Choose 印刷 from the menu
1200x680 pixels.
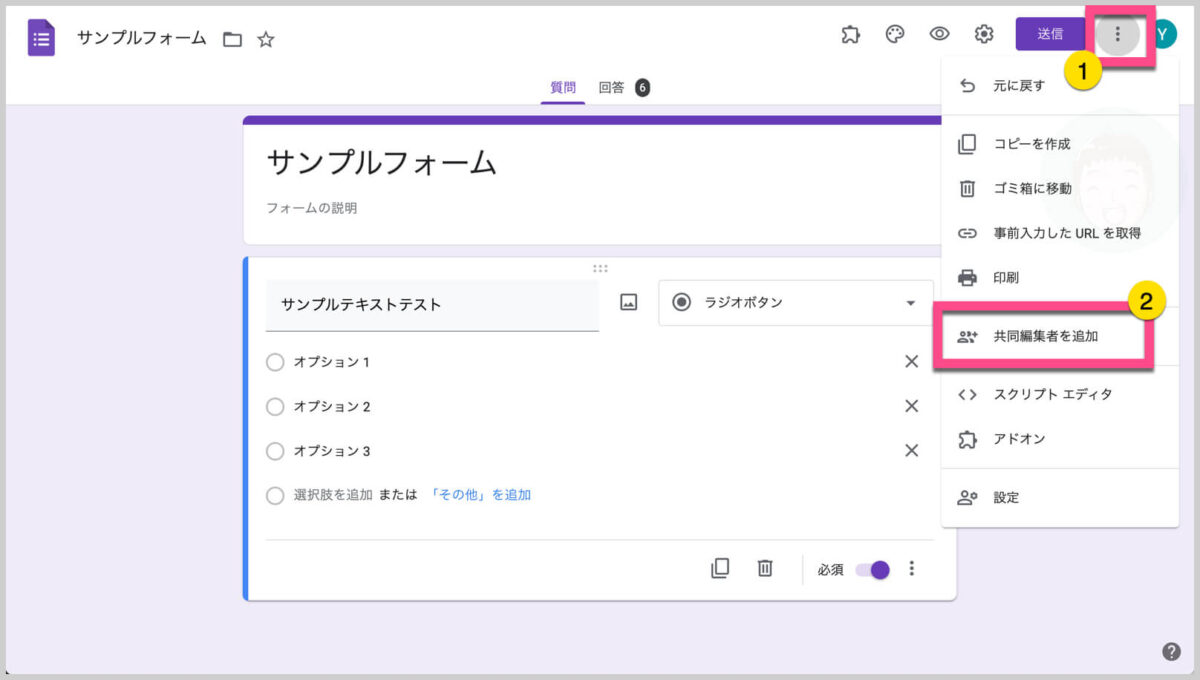[x=1060, y=277]
